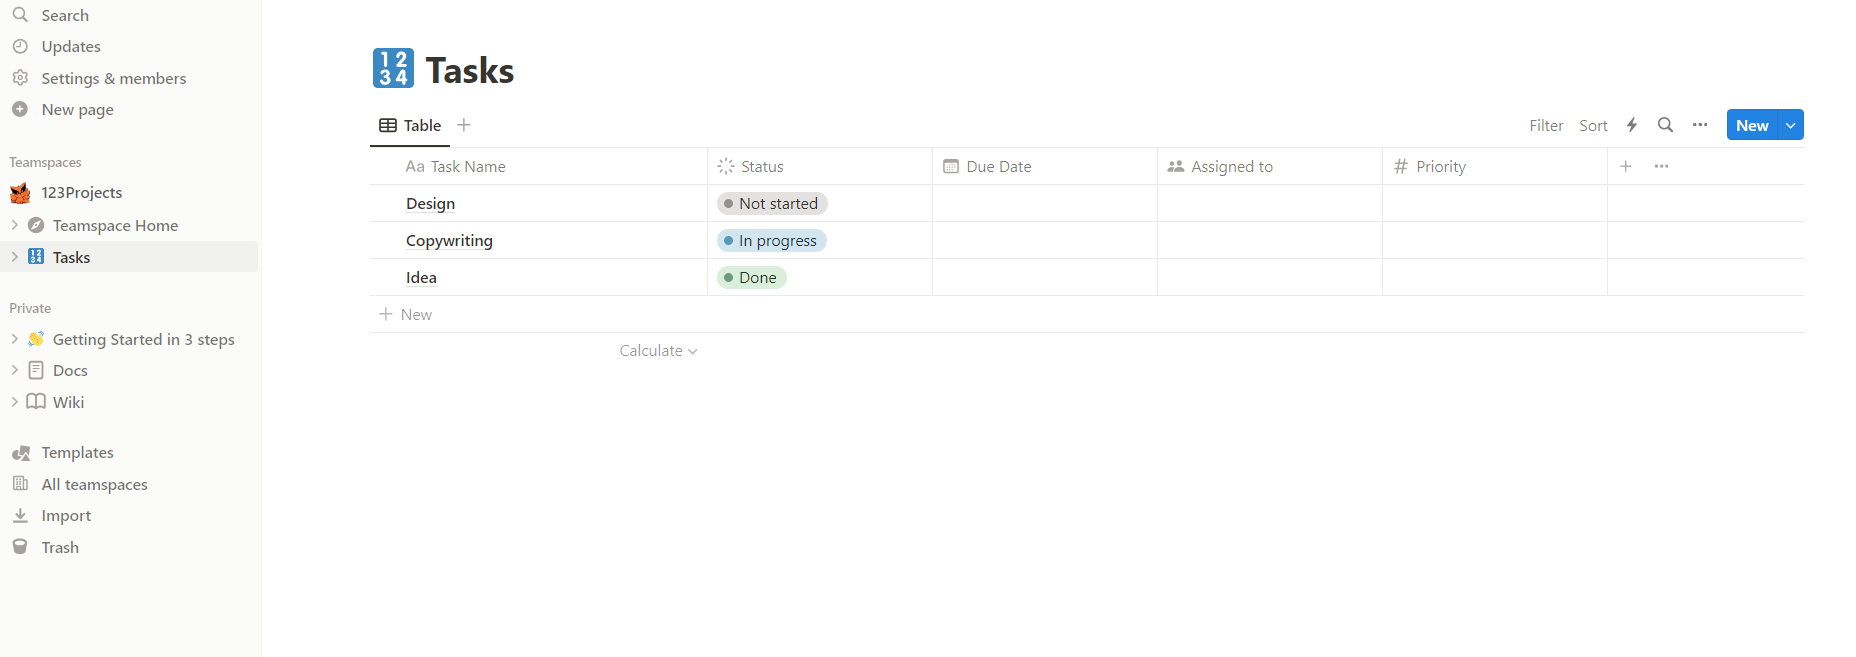Open the three-dot view options menu
Viewport: 1856px width, 657px height.
pyautogui.click(x=1700, y=125)
